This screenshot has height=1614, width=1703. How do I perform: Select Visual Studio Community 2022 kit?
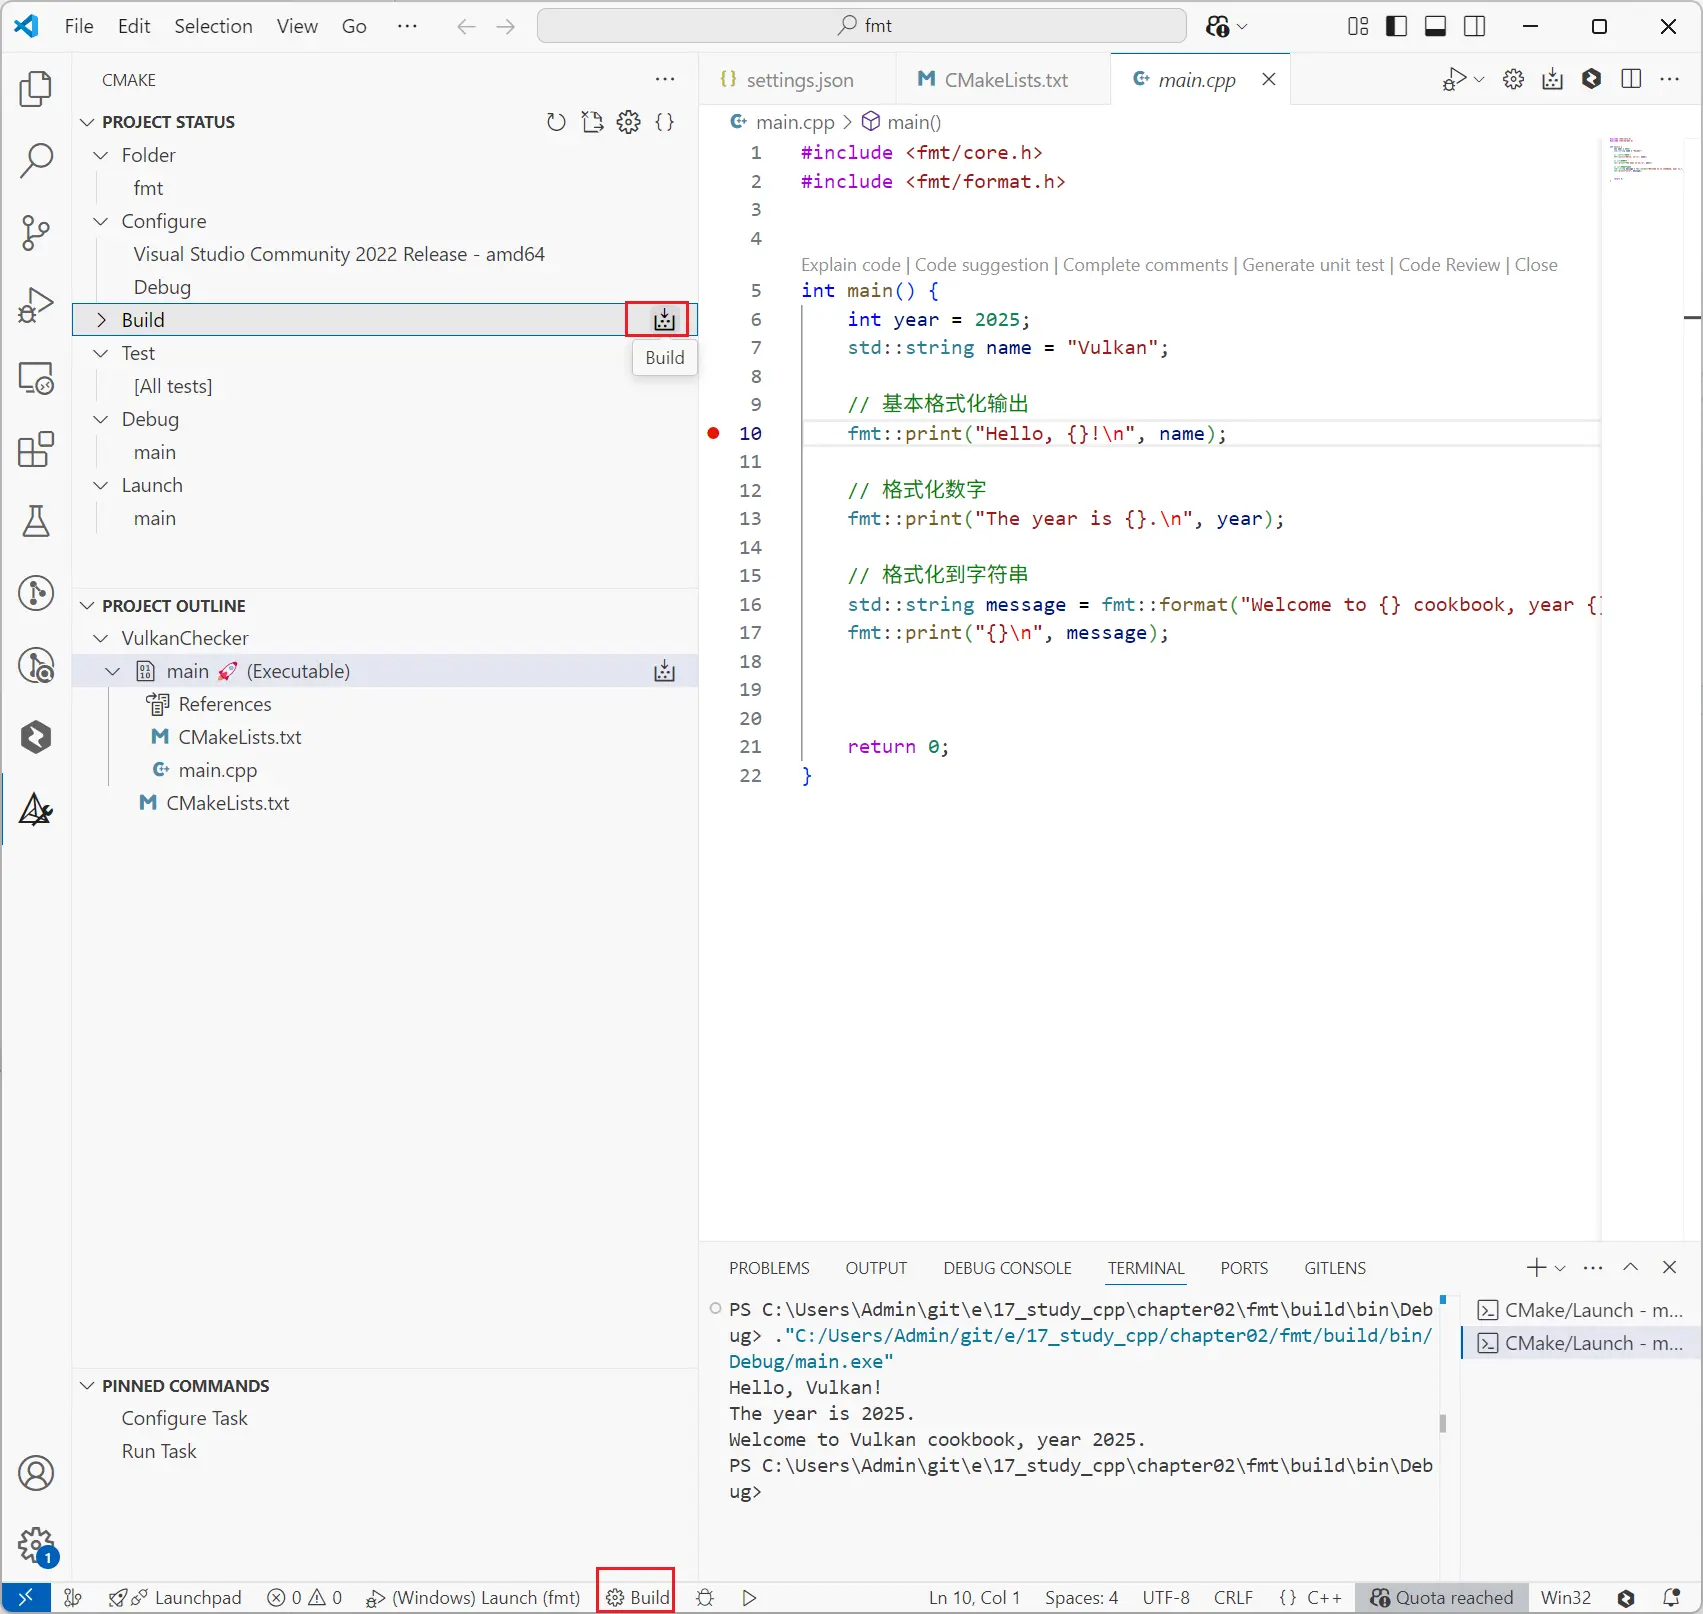tap(339, 254)
